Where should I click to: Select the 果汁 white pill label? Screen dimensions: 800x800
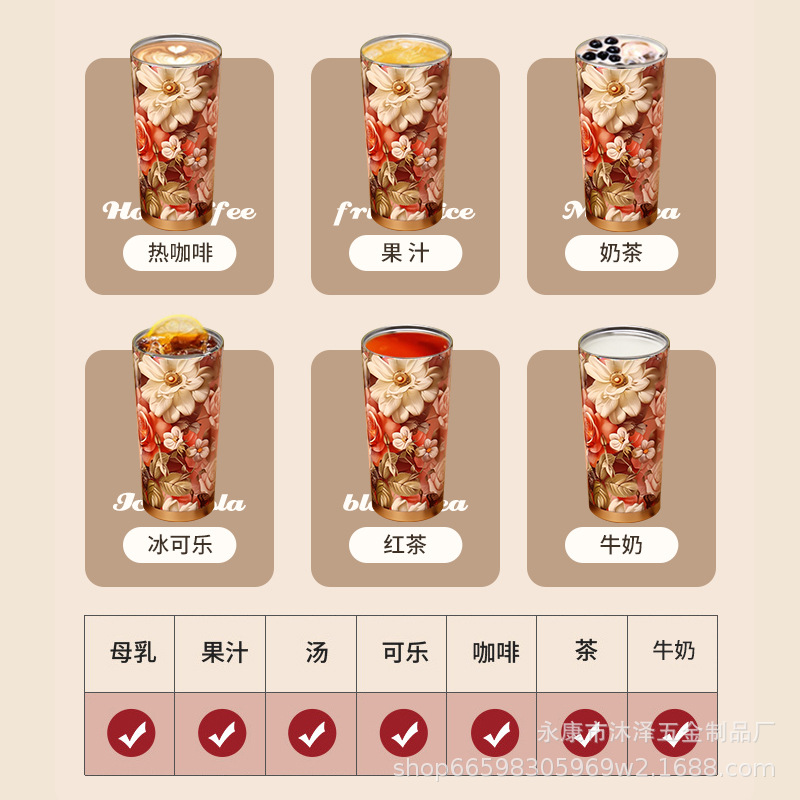pos(406,253)
